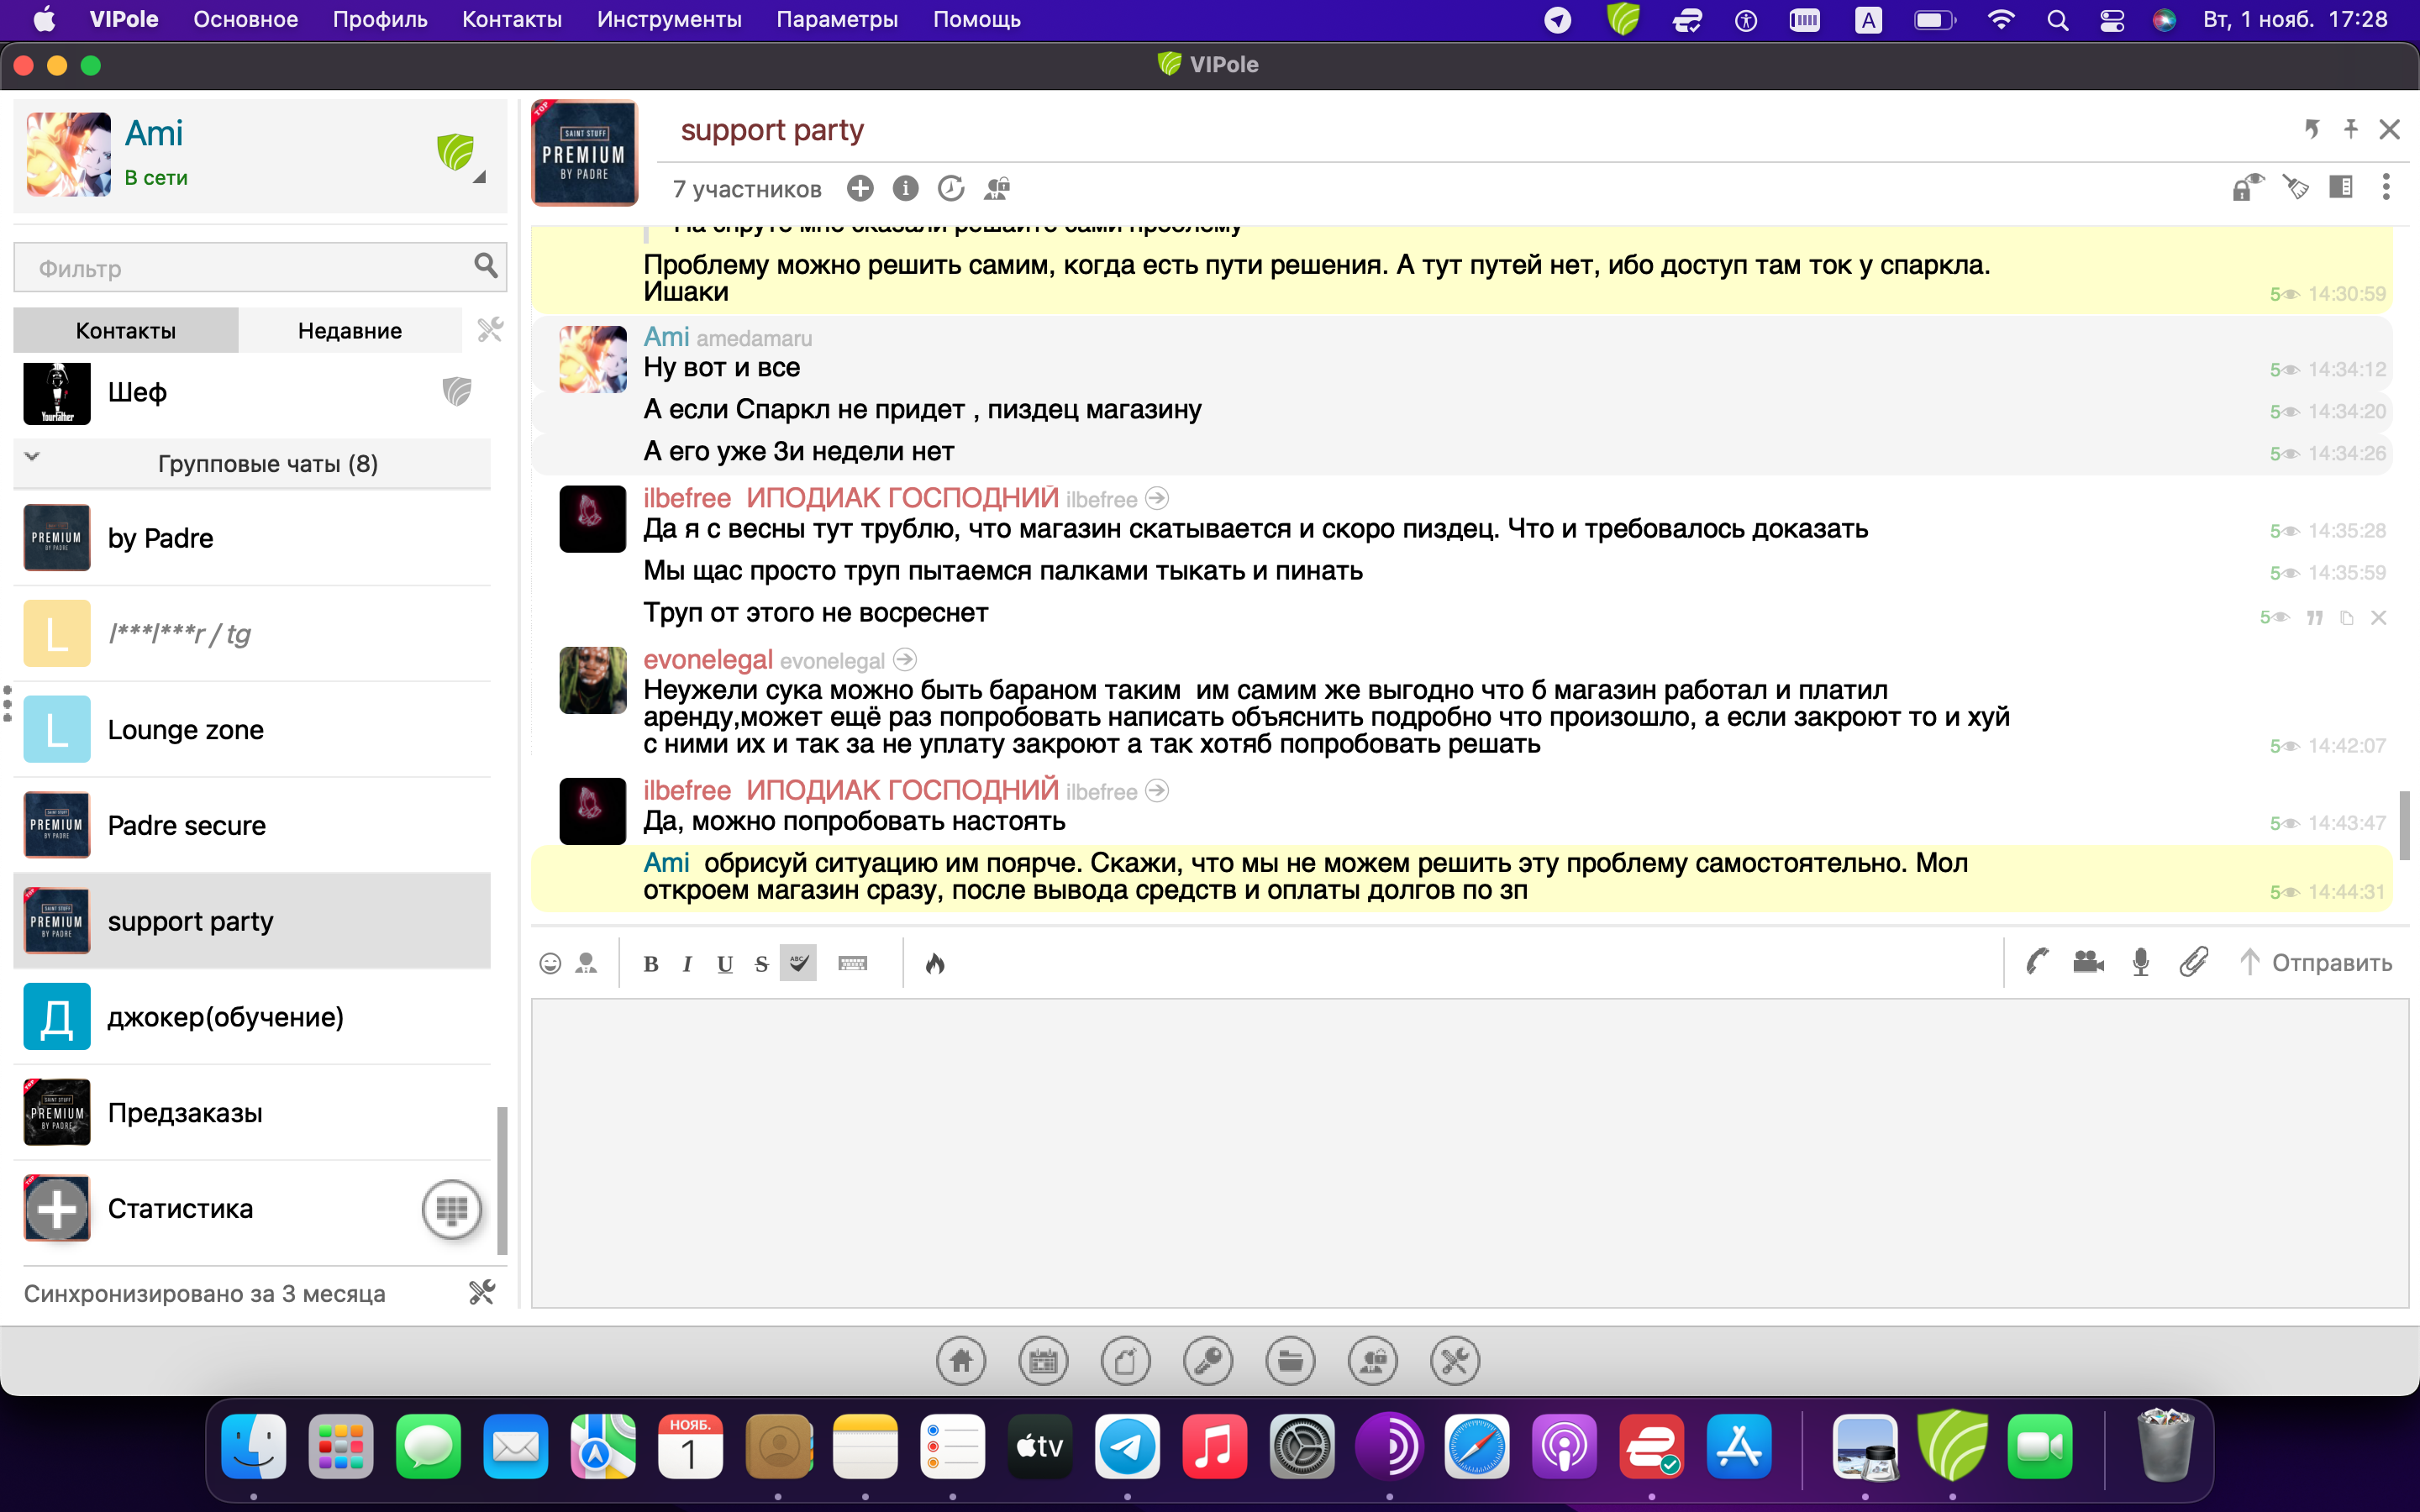Click the mention contact icon in toolbar

tap(587, 963)
